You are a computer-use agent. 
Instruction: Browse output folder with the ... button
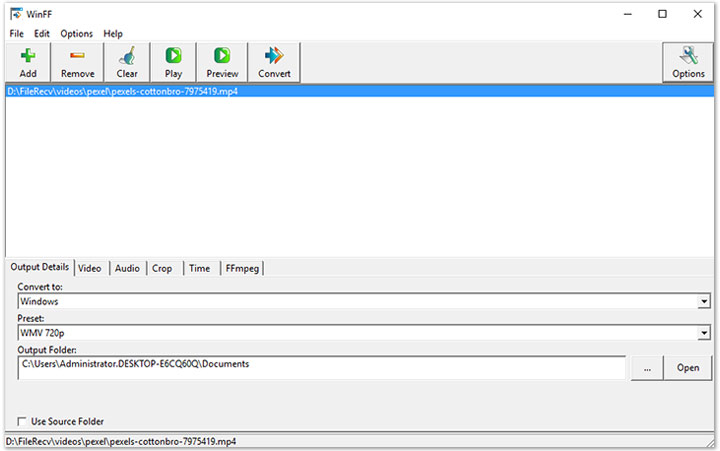tap(647, 368)
